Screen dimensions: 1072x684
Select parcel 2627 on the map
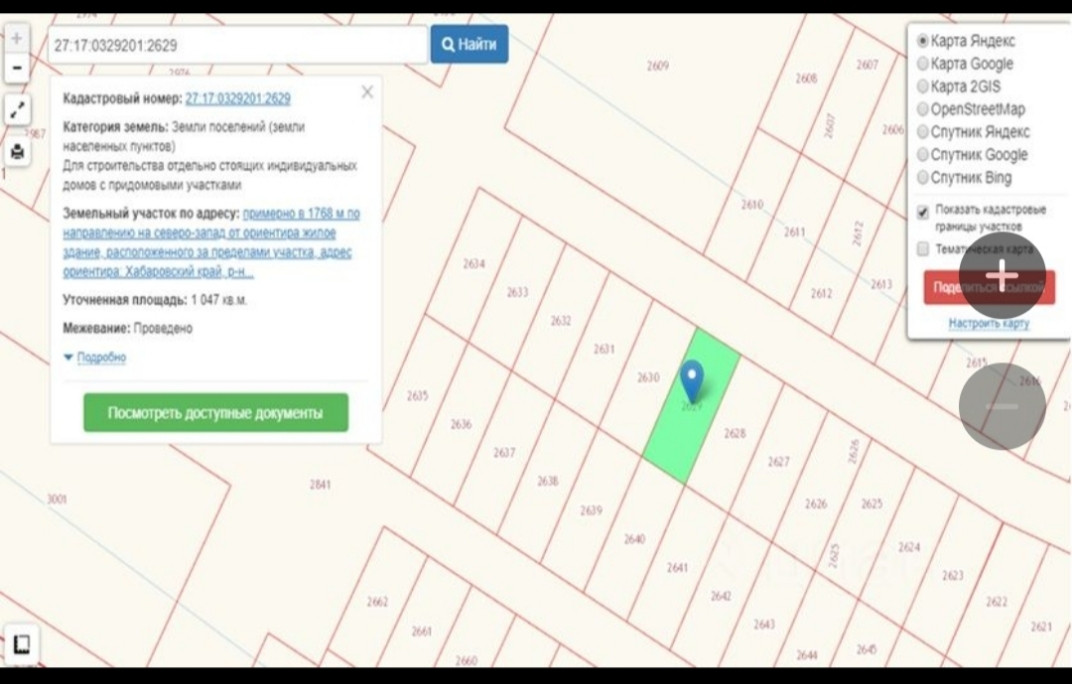pyautogui.click(x=778, y=462)
